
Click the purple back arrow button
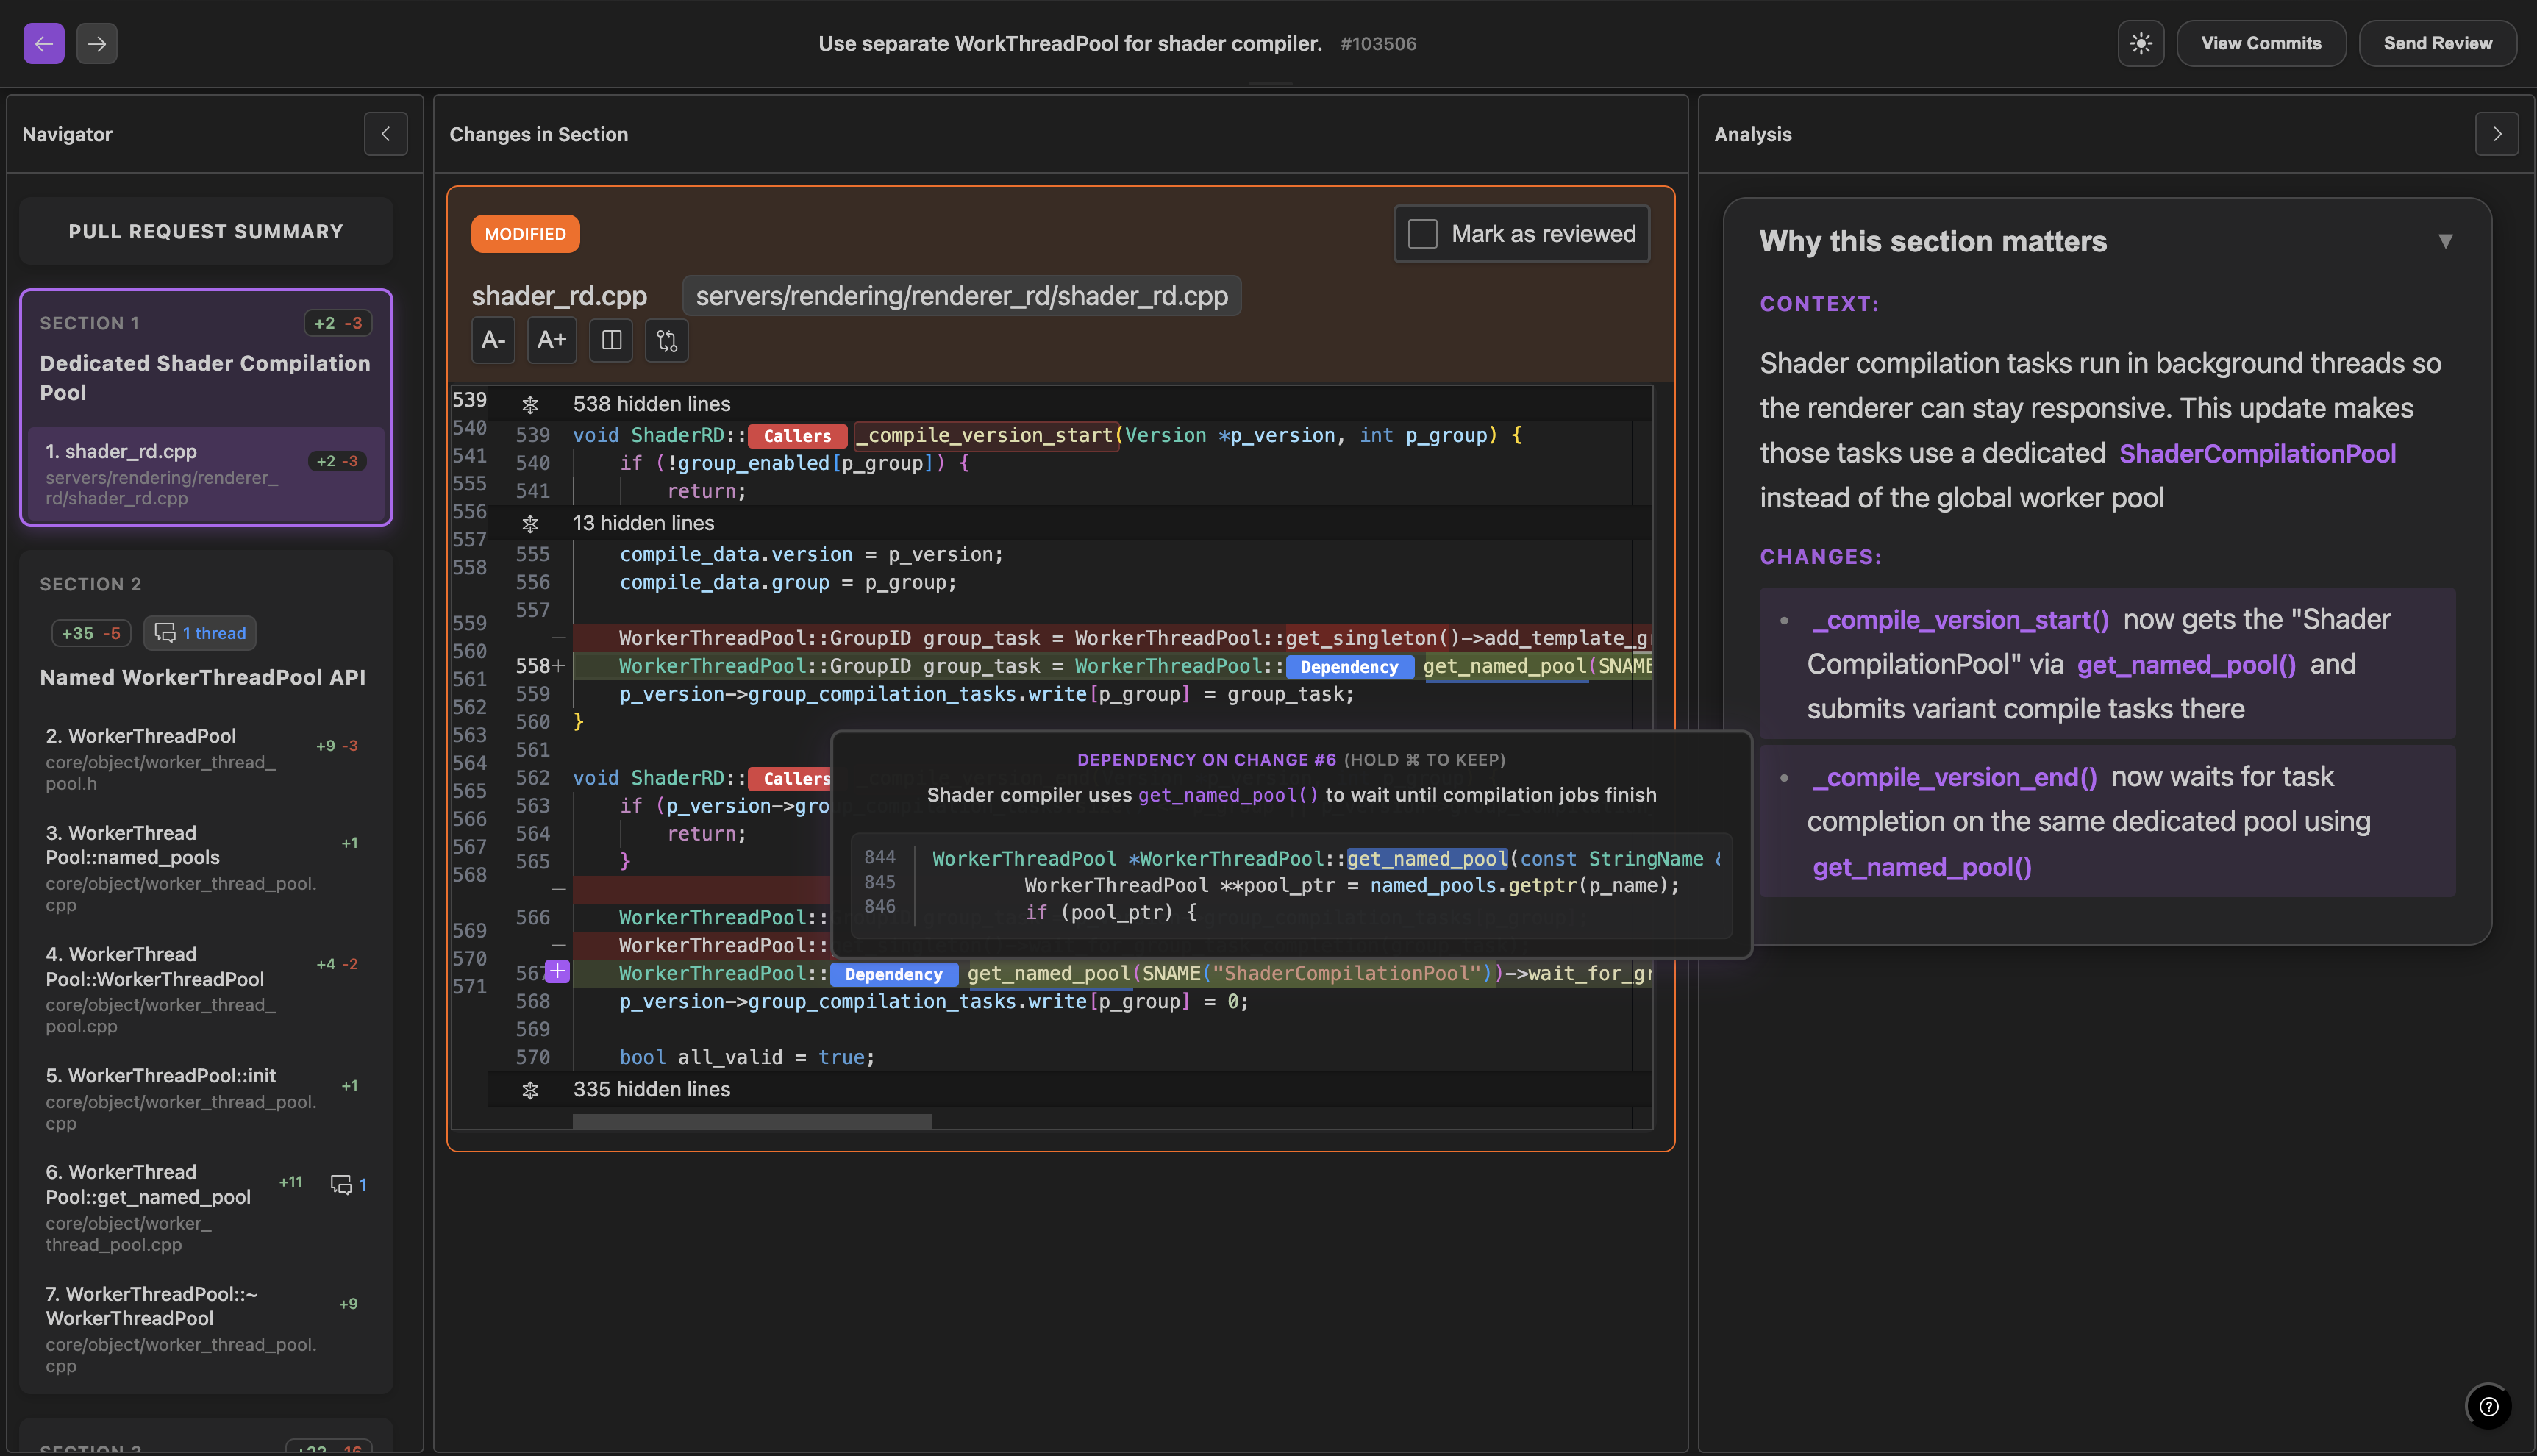coord(44,43)
